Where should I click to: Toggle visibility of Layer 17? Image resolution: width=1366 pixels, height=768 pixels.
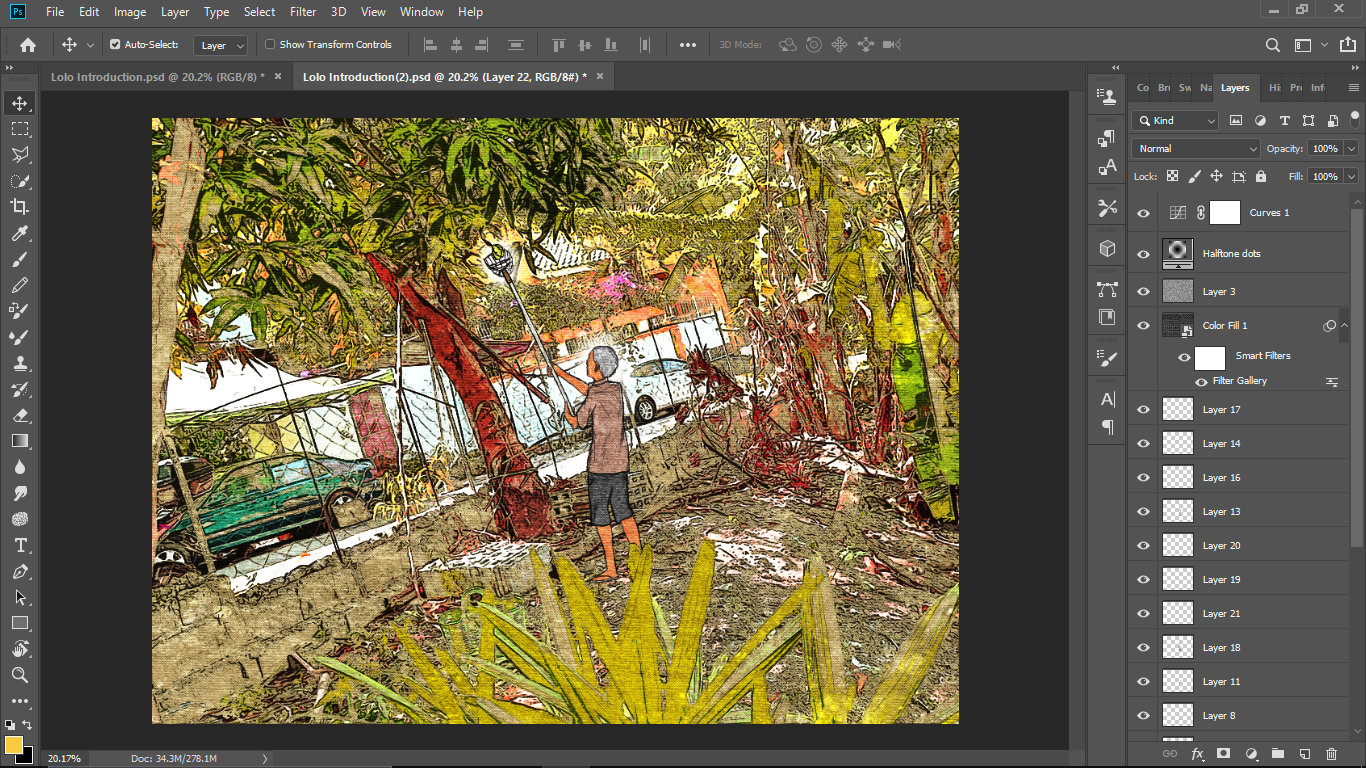pyautogui.click(x=1143, y=410)
